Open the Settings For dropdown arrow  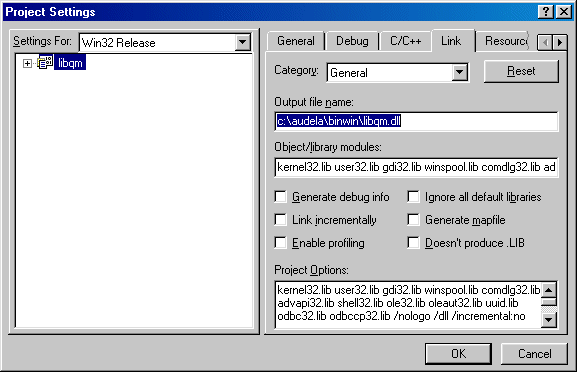coord(243,42)
